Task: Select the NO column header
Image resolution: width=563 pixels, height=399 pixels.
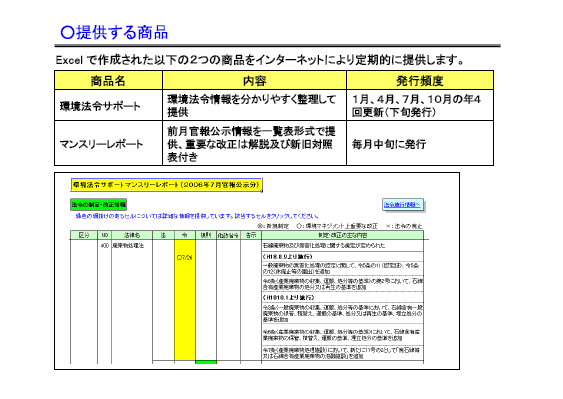Action: [x=104, y=235]
